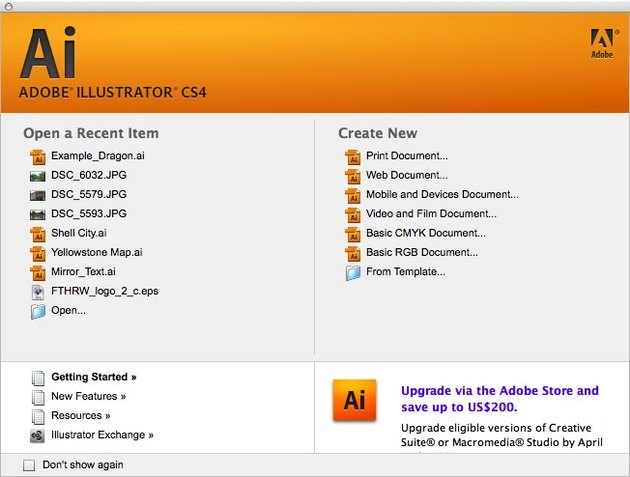Click the Ai icon beside Example_Dragon.ai

click(38, 157)
